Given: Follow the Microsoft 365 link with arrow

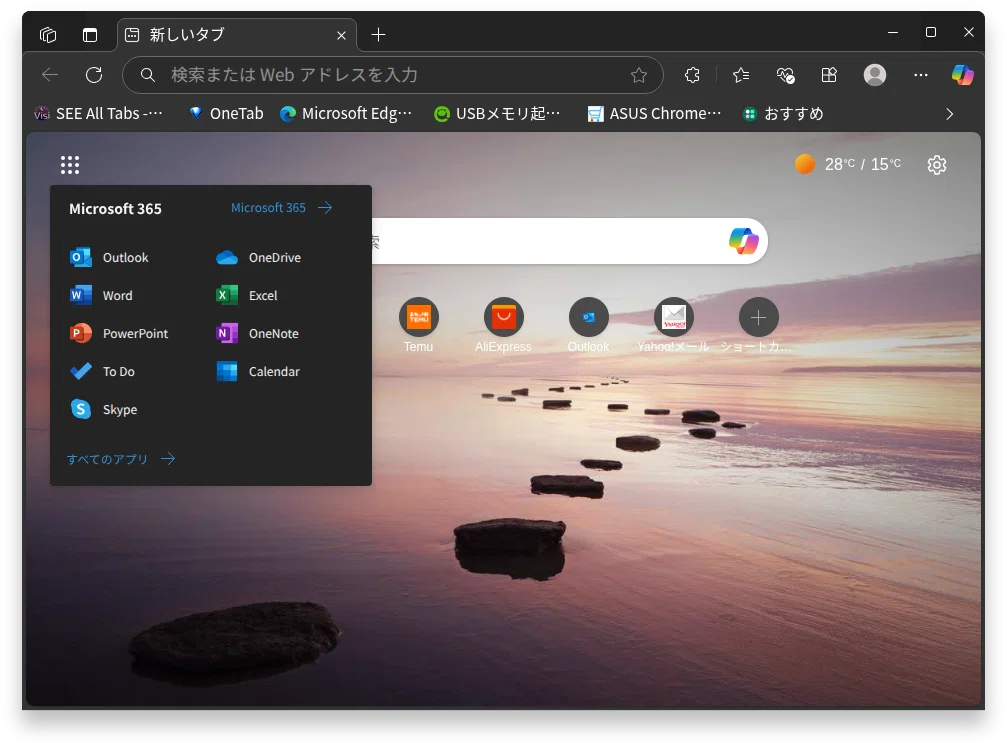Looking at the screenshot, I should click(281, 207).
